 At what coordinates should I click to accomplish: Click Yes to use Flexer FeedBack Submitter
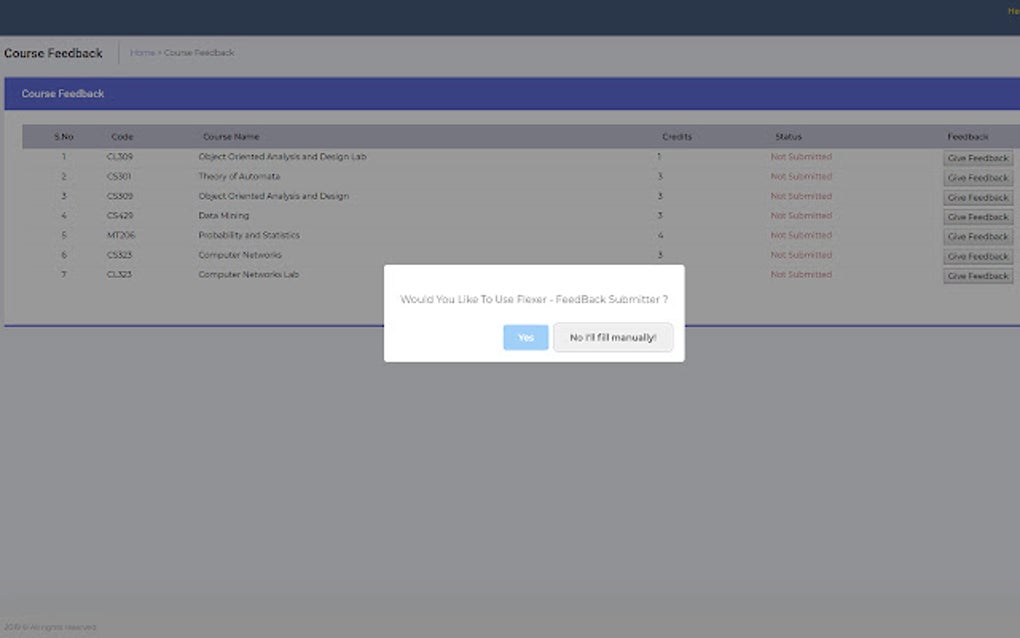(524, 337)
